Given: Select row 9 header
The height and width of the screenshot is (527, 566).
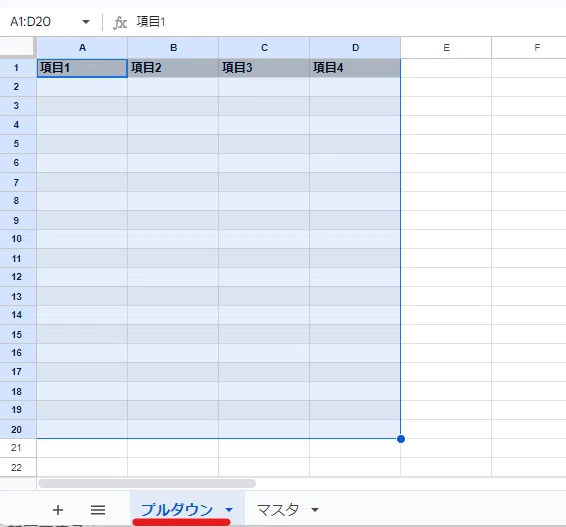Looking at the screenshot, I should click(18, 220).
